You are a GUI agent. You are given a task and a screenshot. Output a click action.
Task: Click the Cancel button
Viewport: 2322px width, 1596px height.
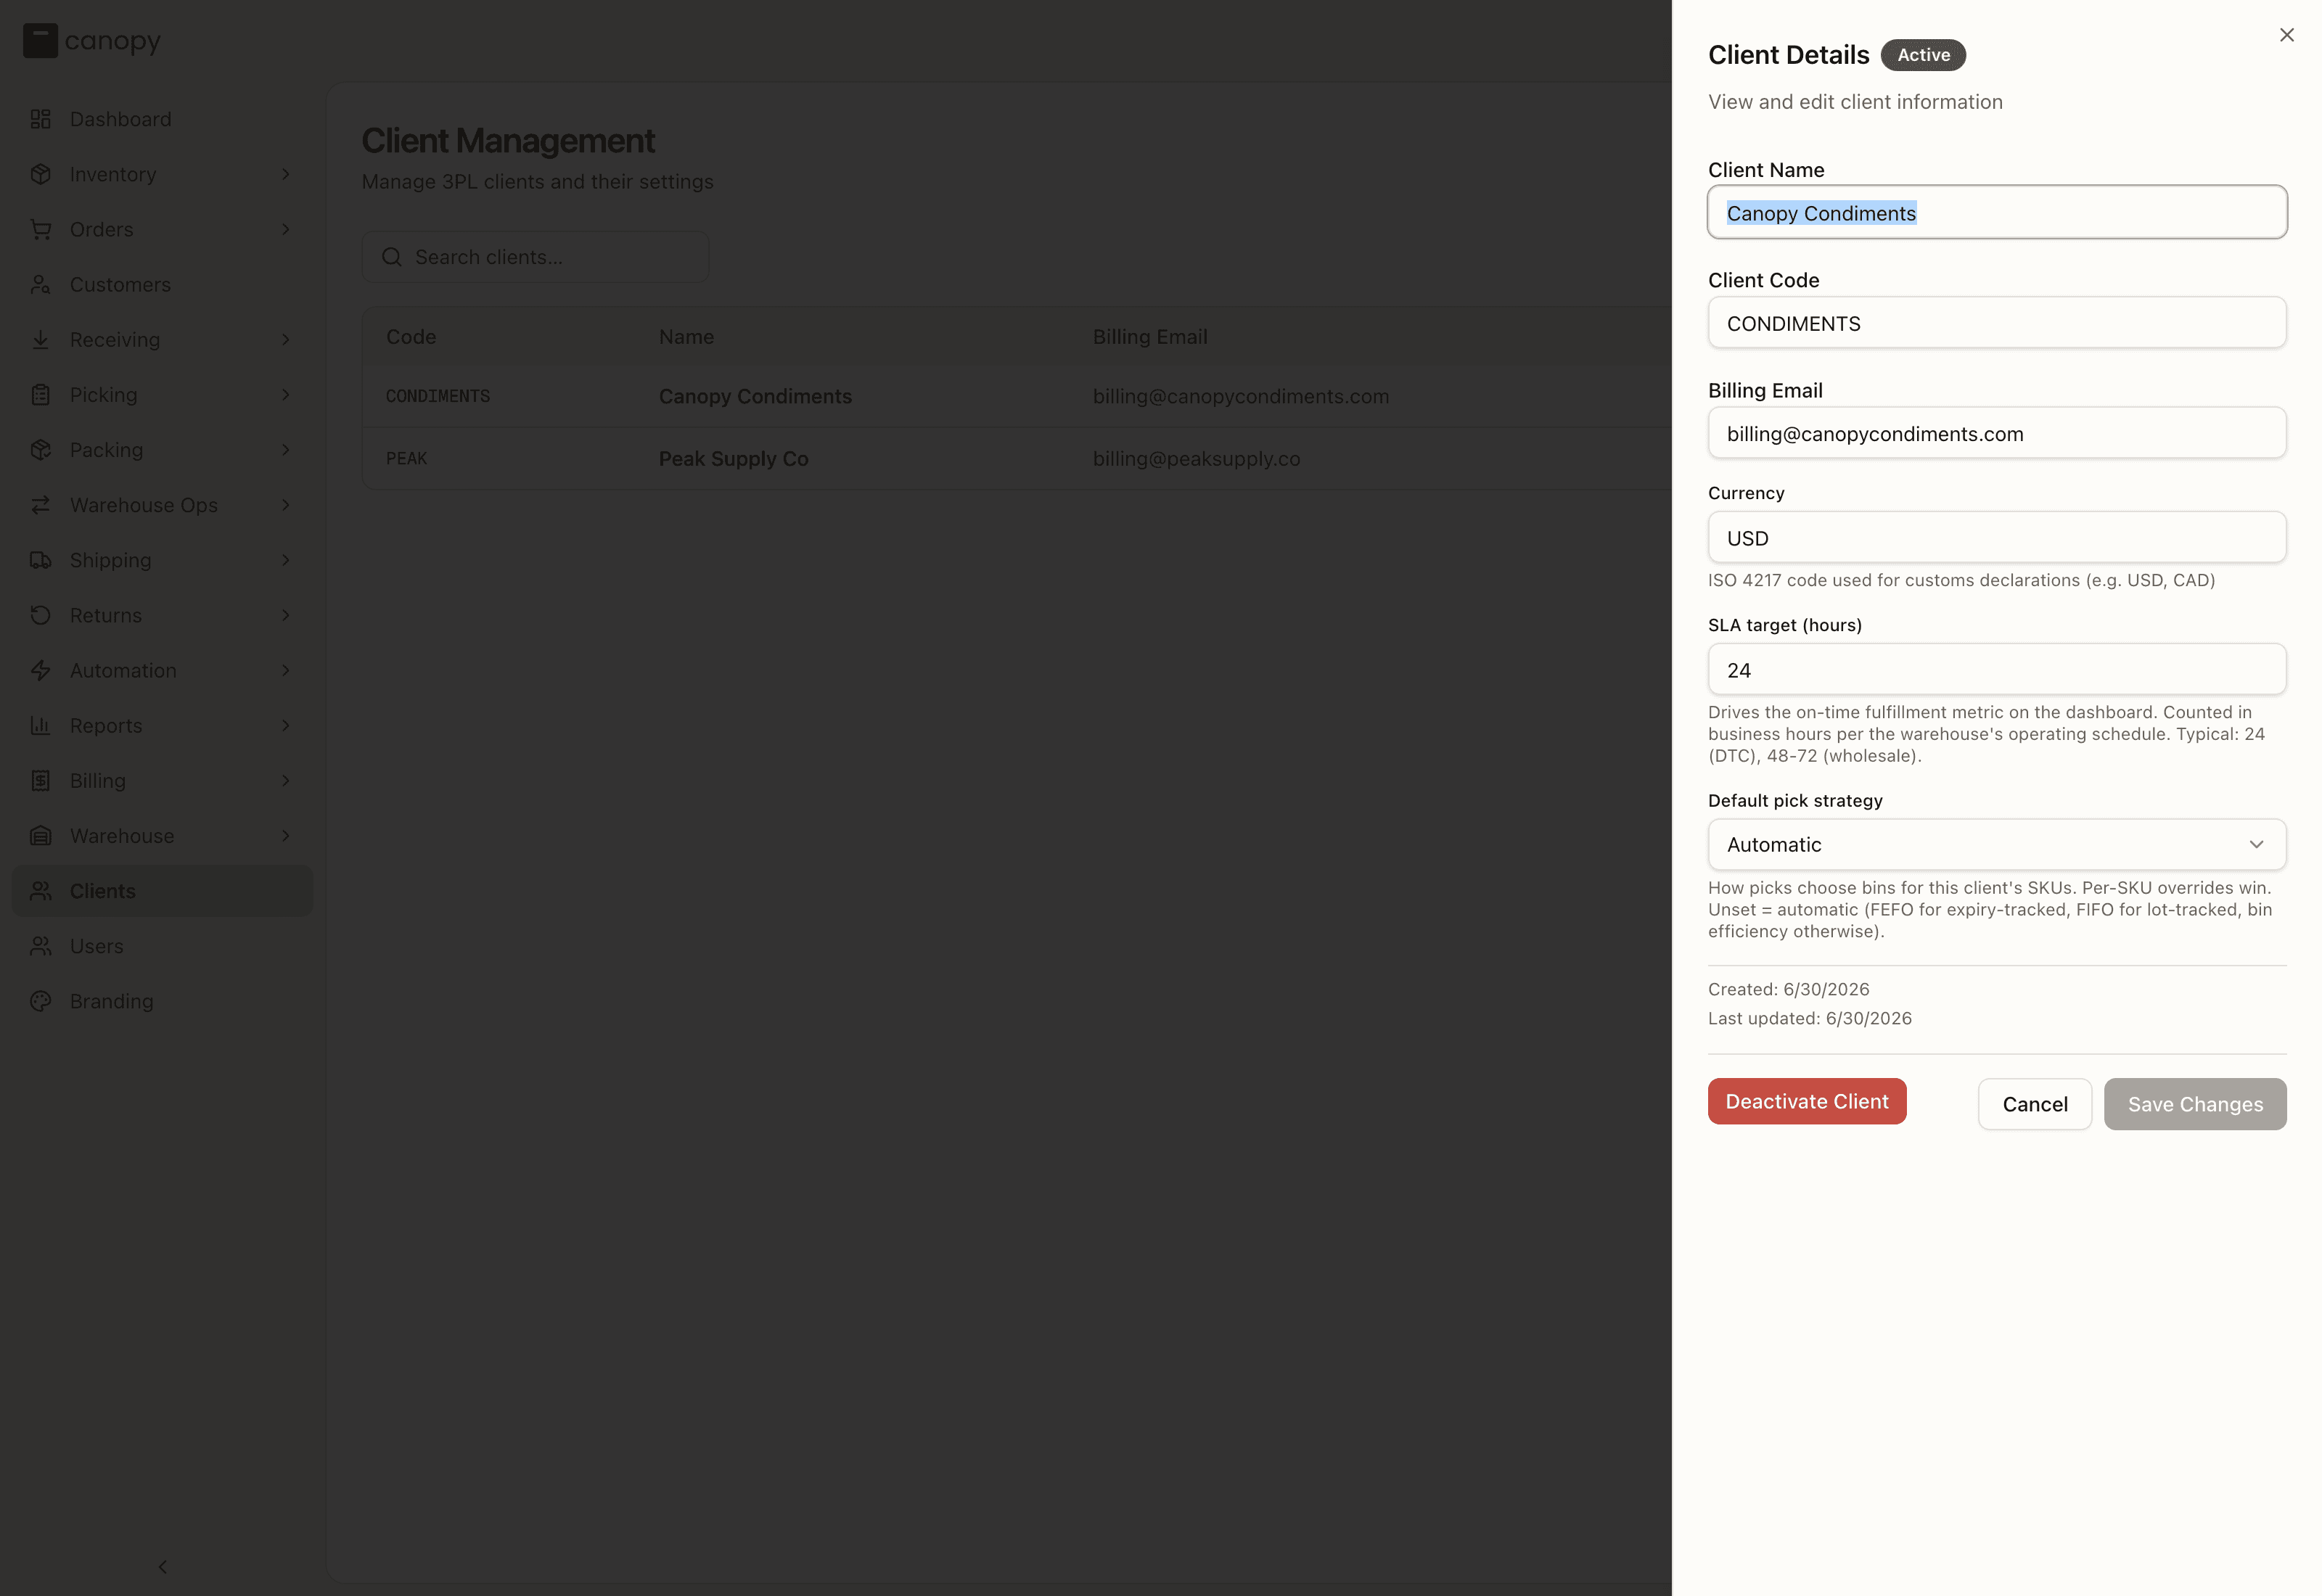tap(2034, 1104)
